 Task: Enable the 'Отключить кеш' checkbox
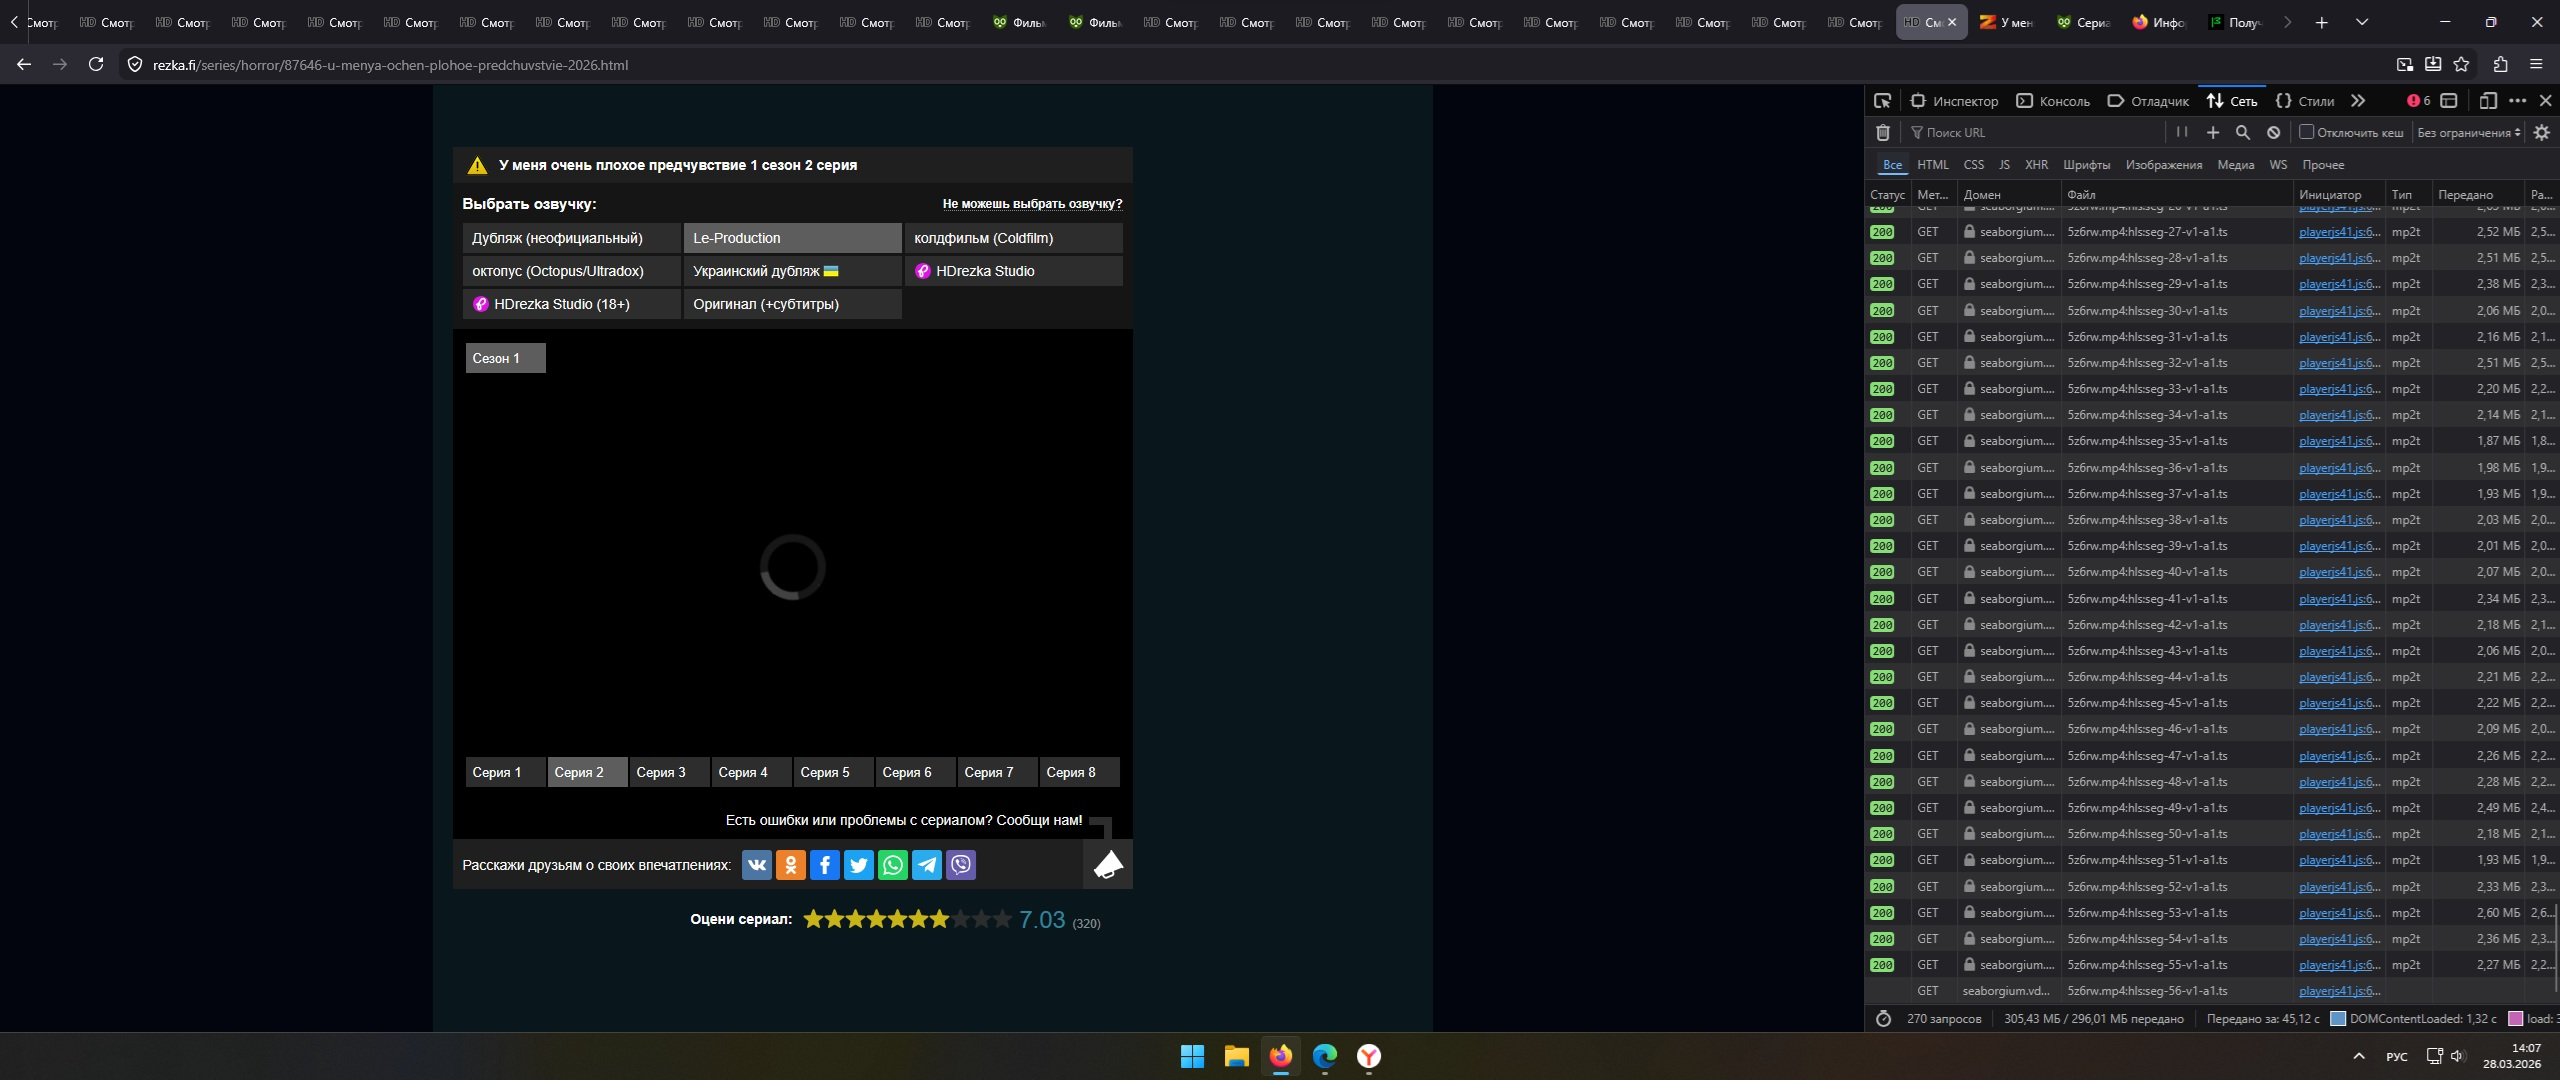point(2306,132)
